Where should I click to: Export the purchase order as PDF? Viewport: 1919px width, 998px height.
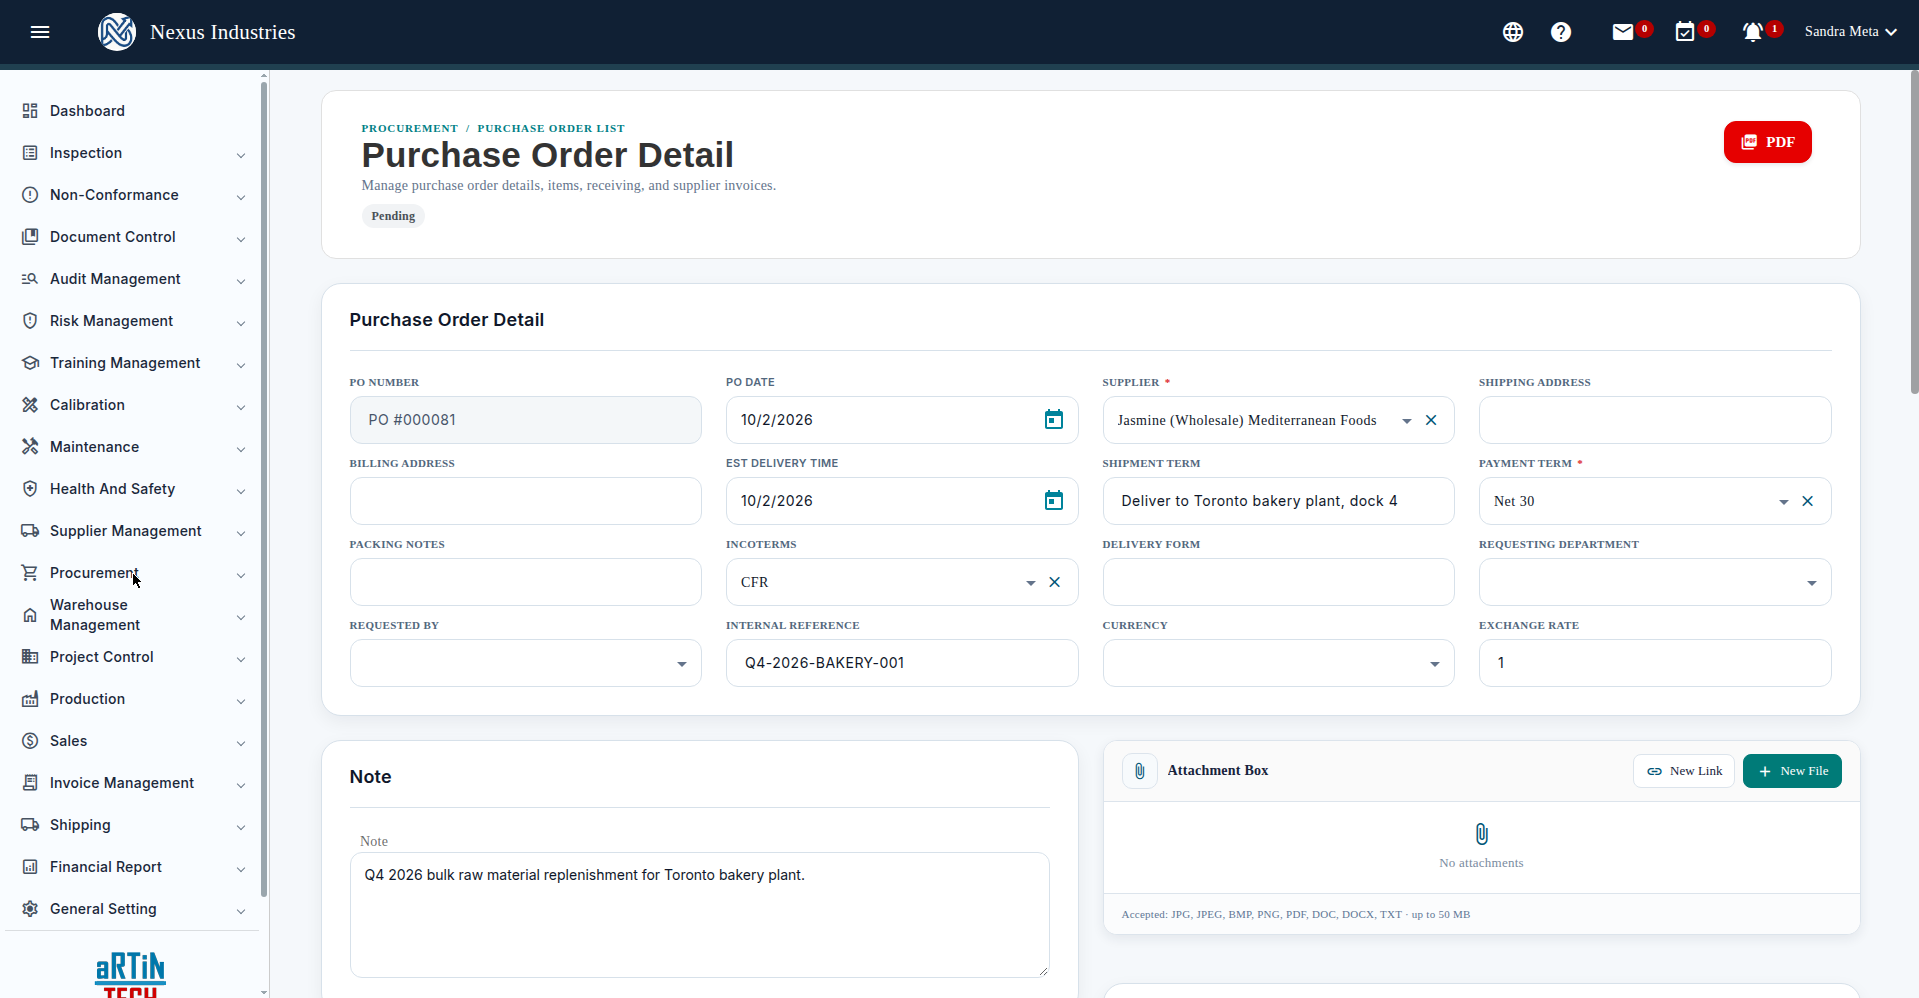coord(1767,142)
